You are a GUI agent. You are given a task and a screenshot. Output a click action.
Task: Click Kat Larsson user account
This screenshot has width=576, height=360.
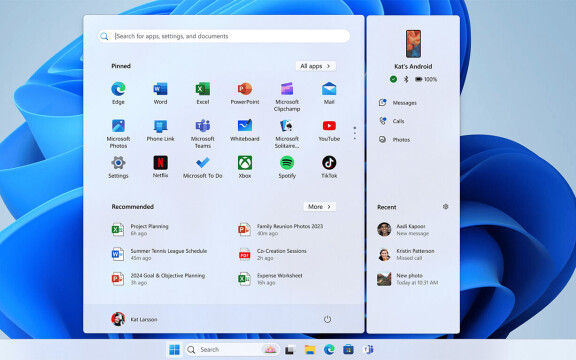tap(134, 319)
